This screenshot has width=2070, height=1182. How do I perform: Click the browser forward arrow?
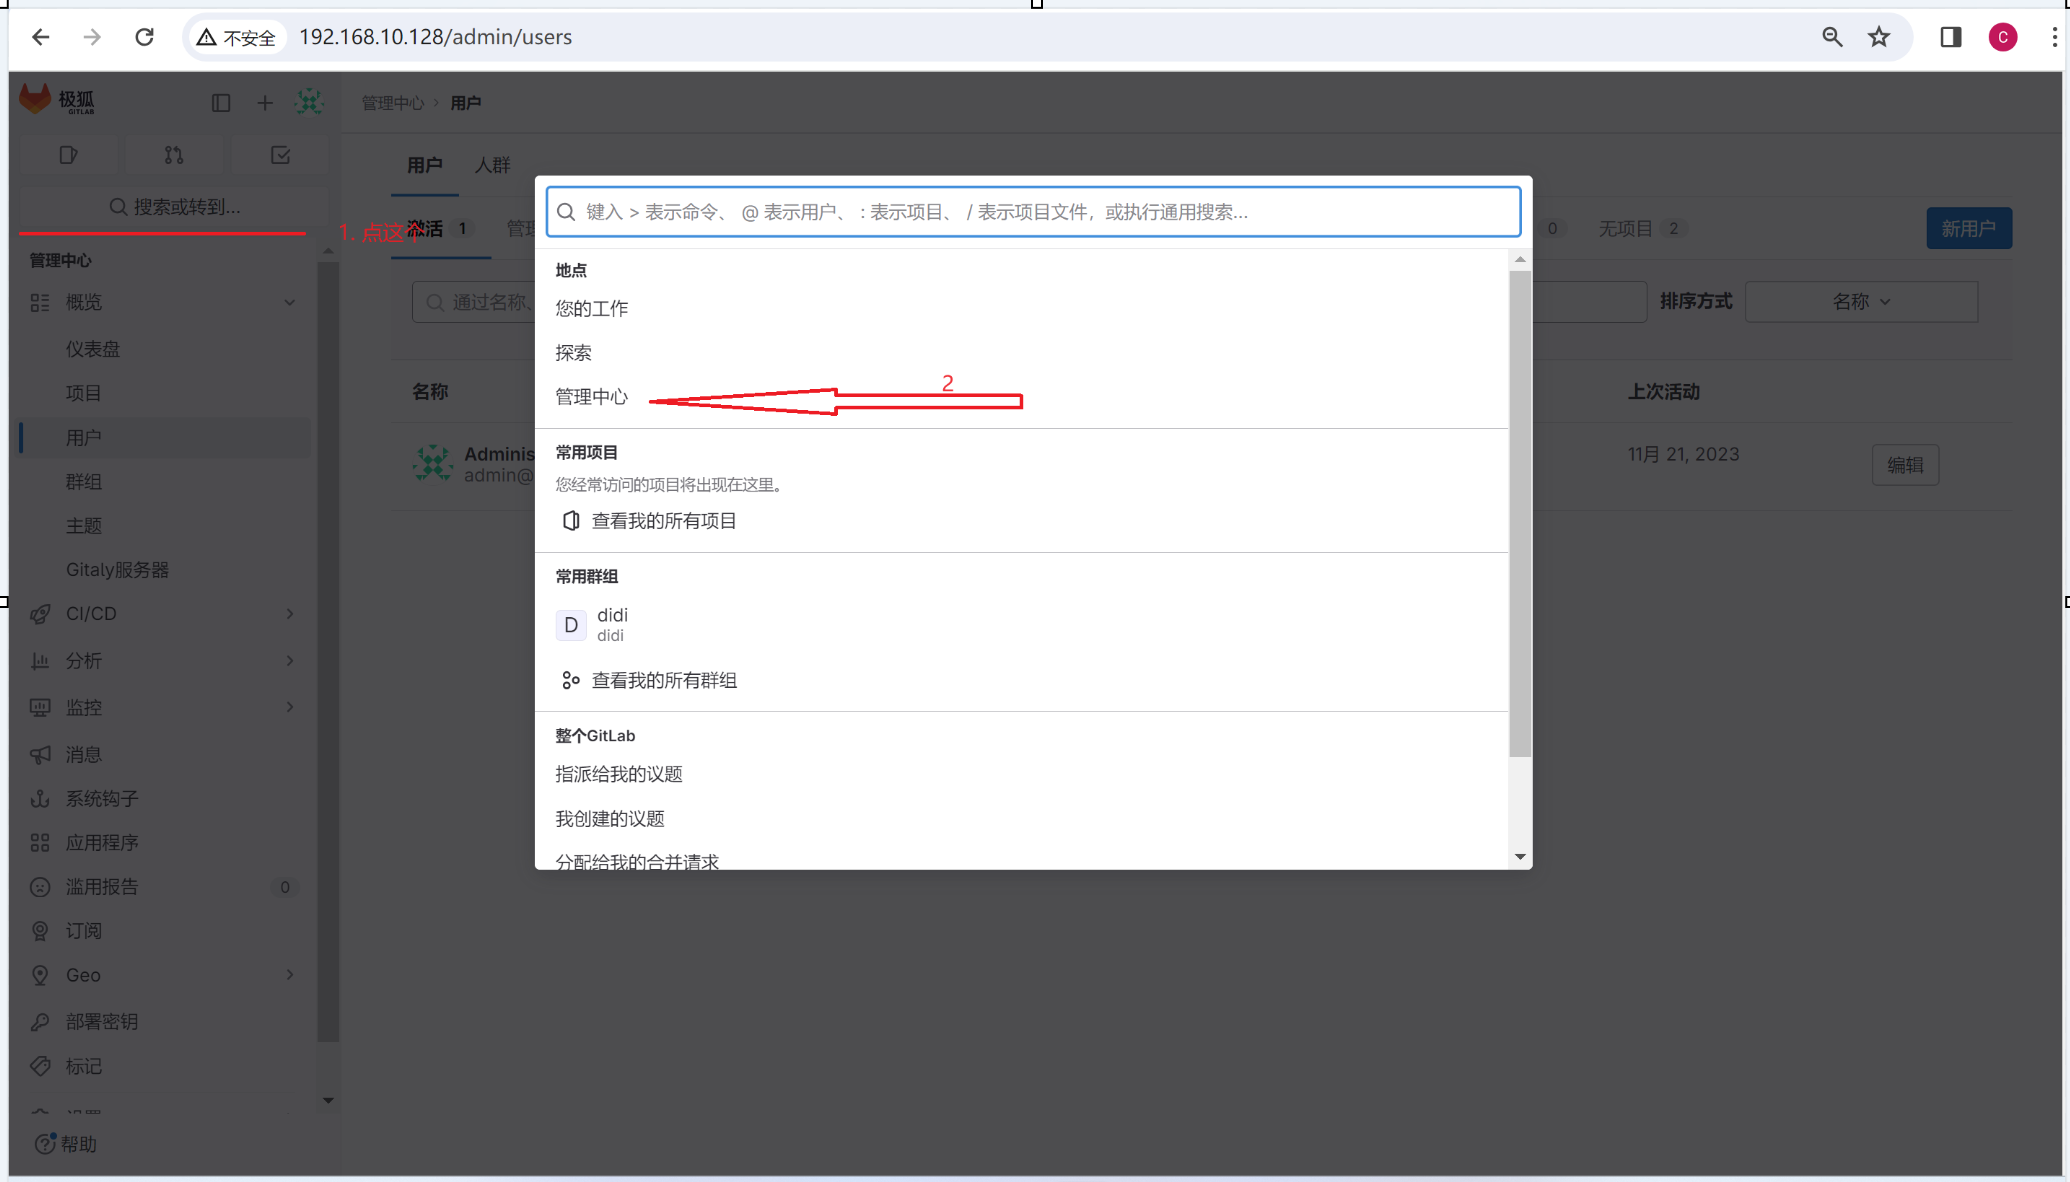coord(92,37)
